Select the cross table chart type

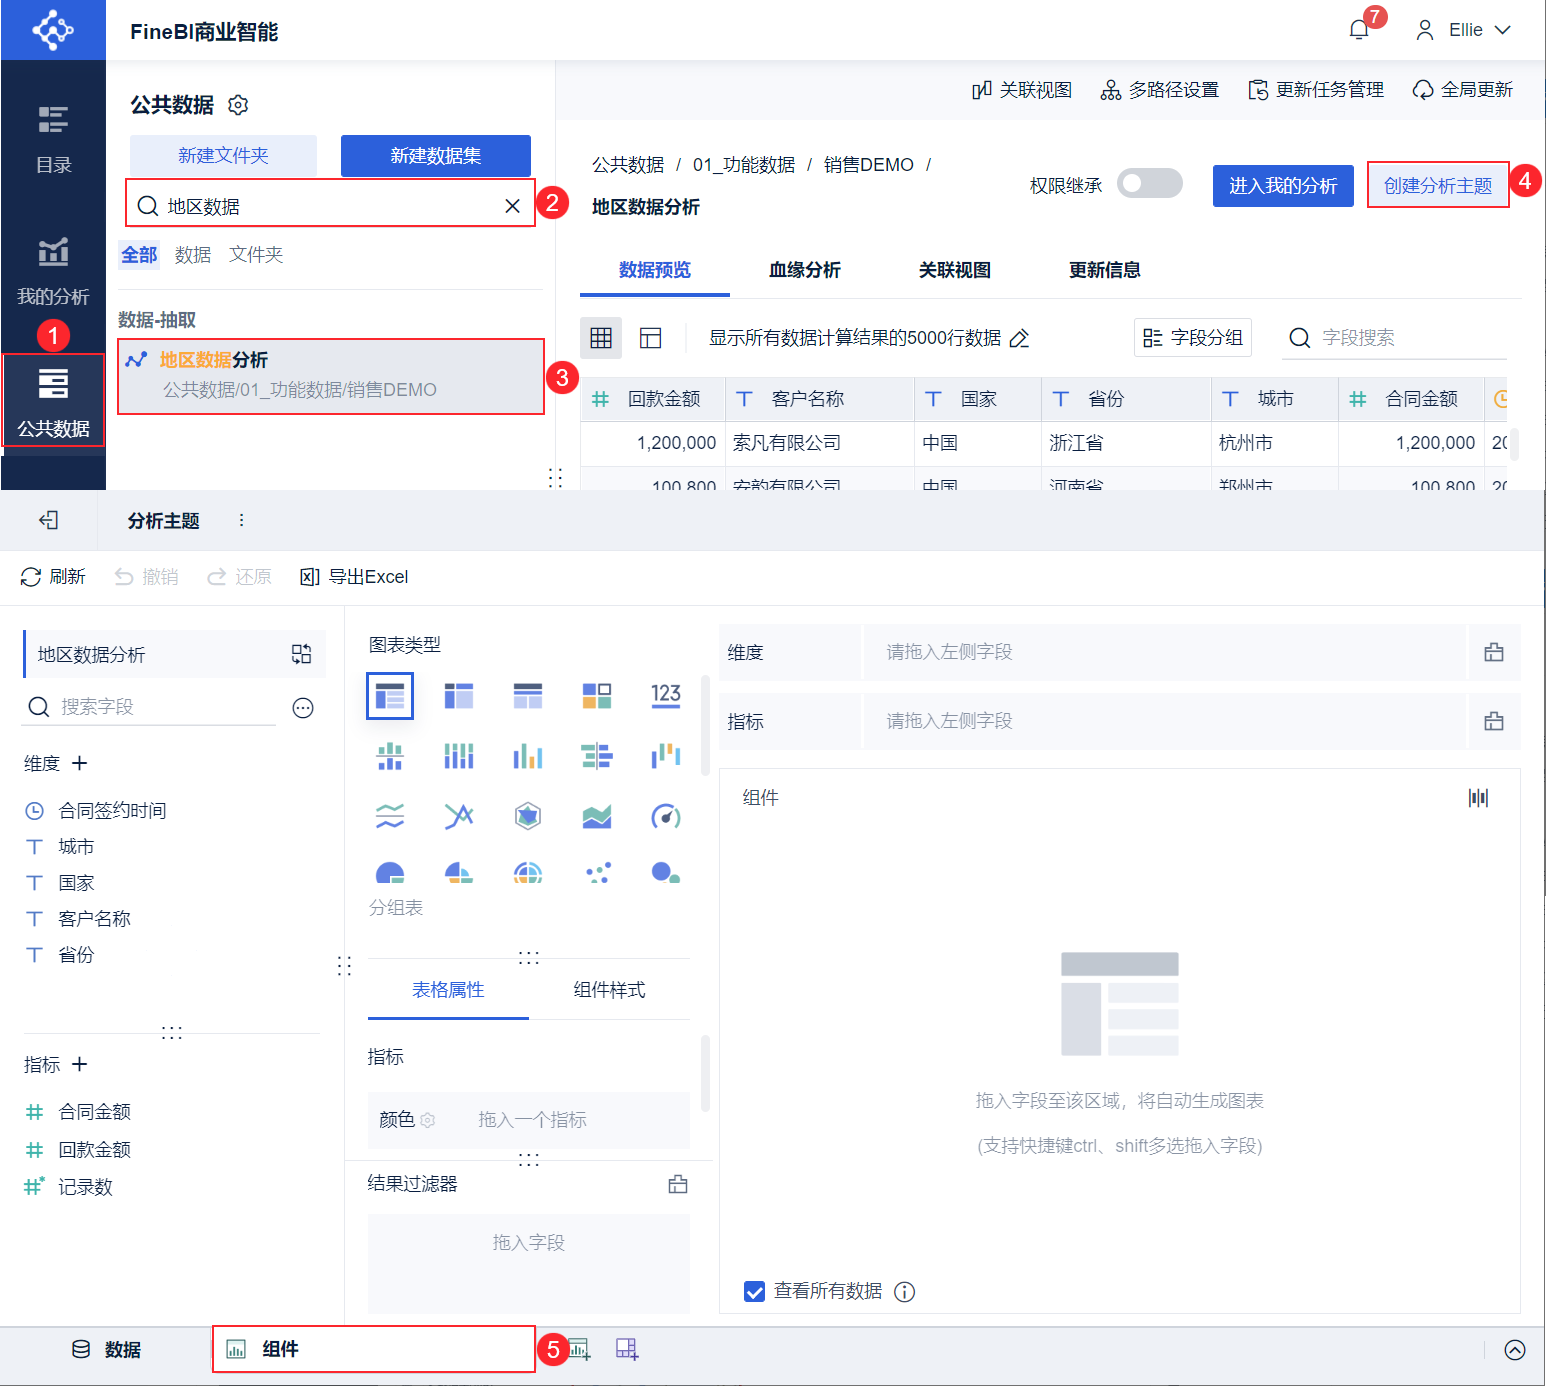tap(459, 696)
